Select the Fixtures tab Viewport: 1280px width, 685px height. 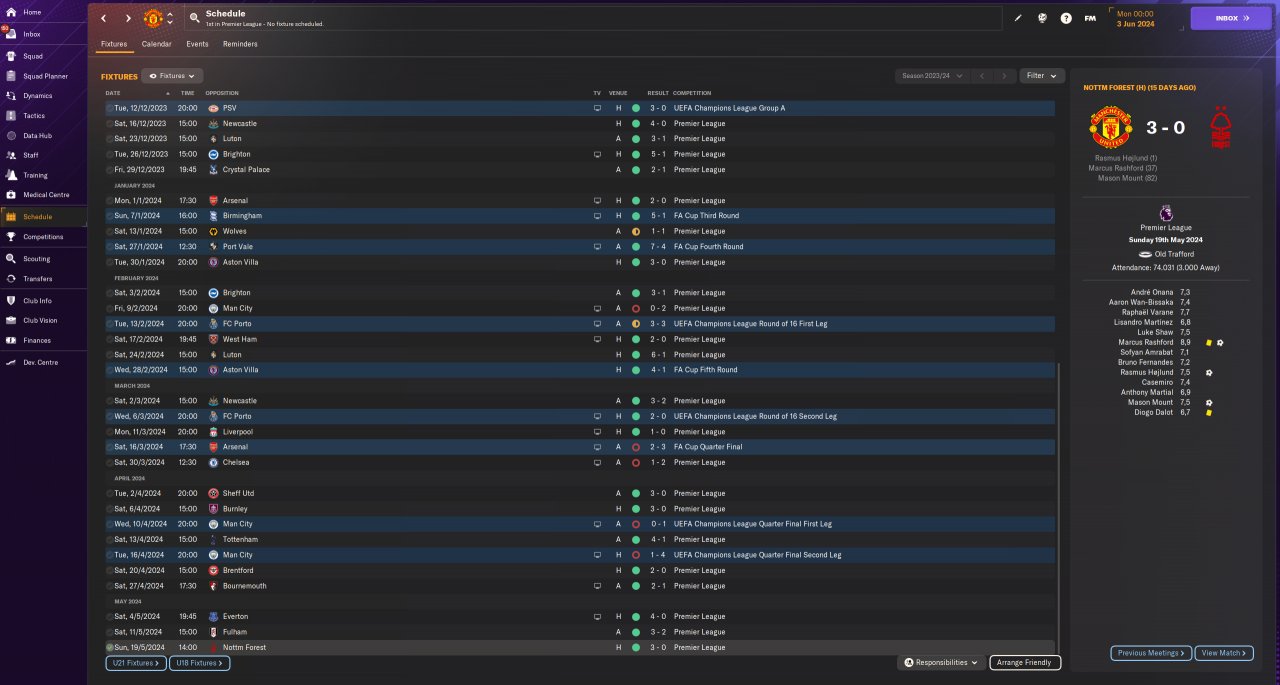(x=113, y=44)
